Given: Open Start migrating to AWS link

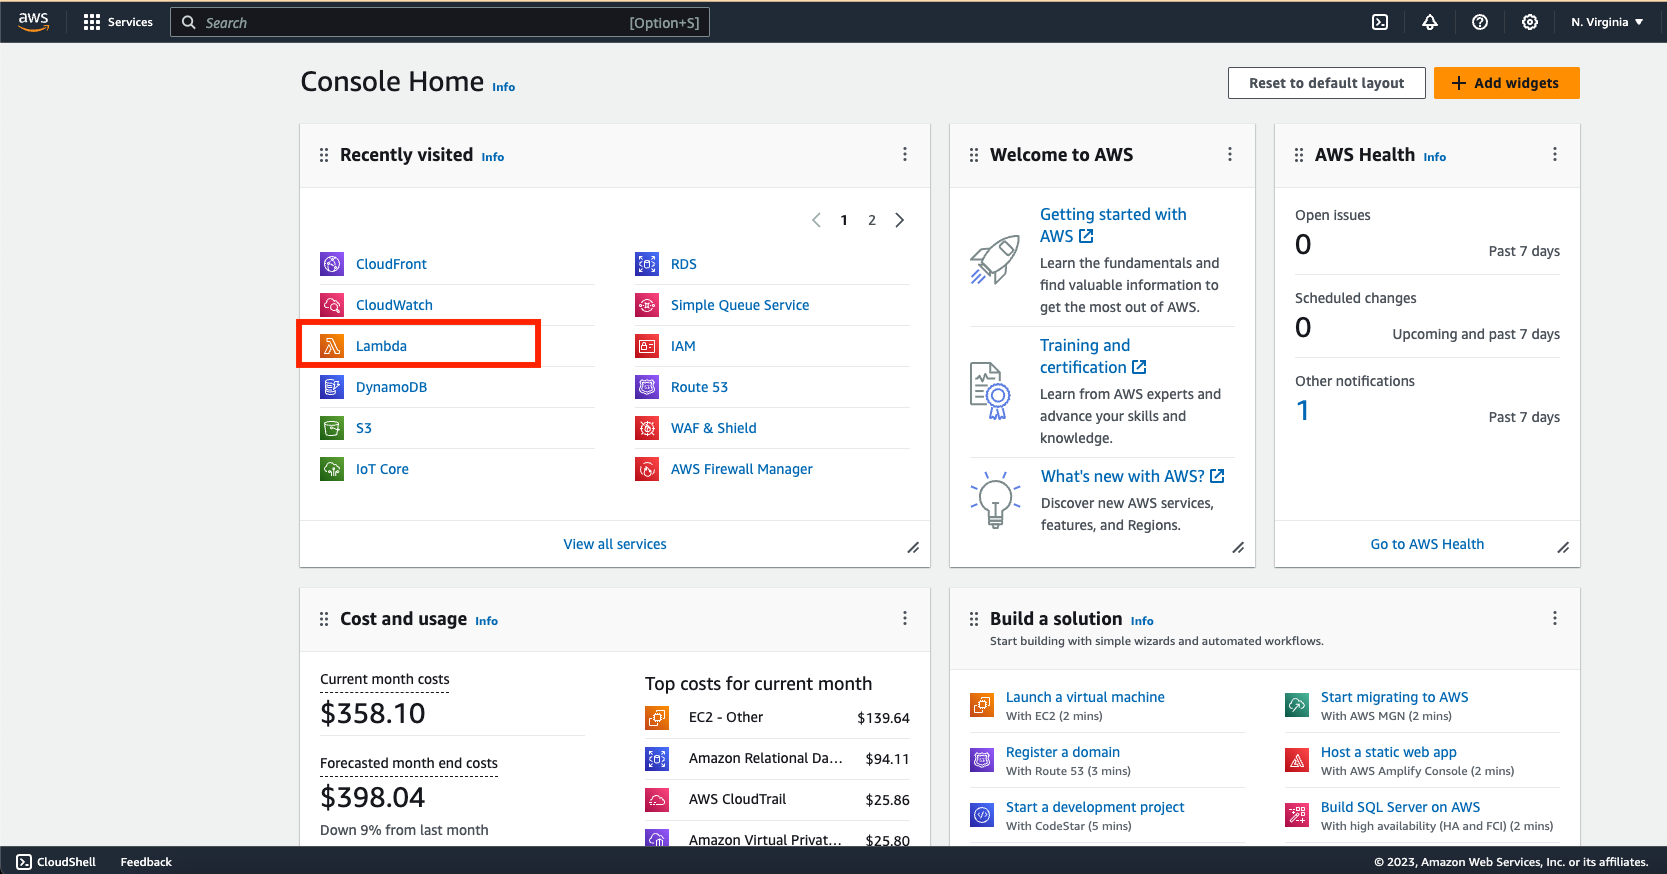Looking at the screenshot, I should [x=1395, y=697].
